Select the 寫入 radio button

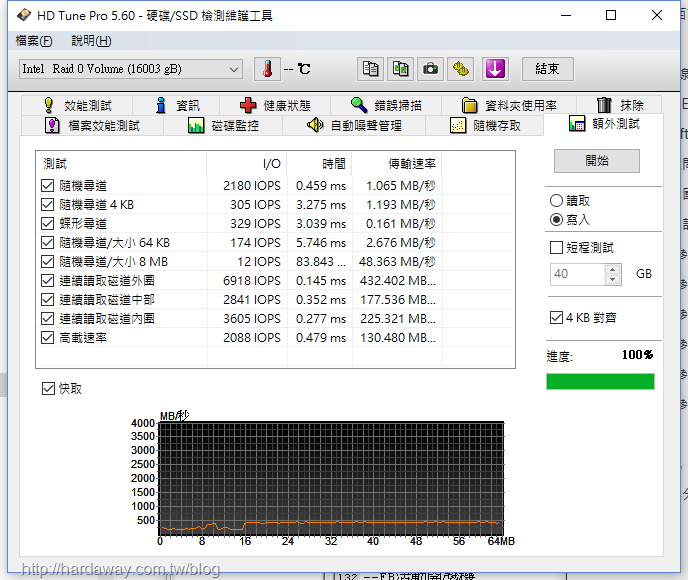pos(556,219)
